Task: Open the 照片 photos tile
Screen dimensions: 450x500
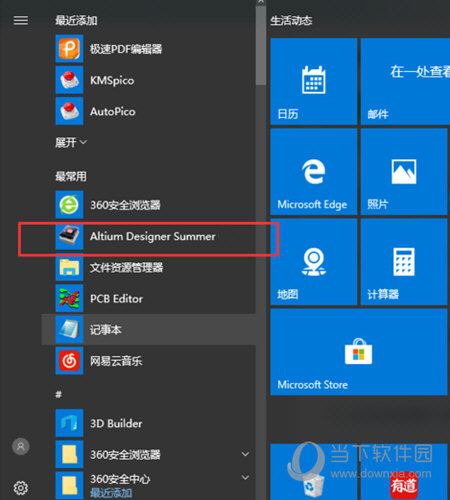Action: 404,172
